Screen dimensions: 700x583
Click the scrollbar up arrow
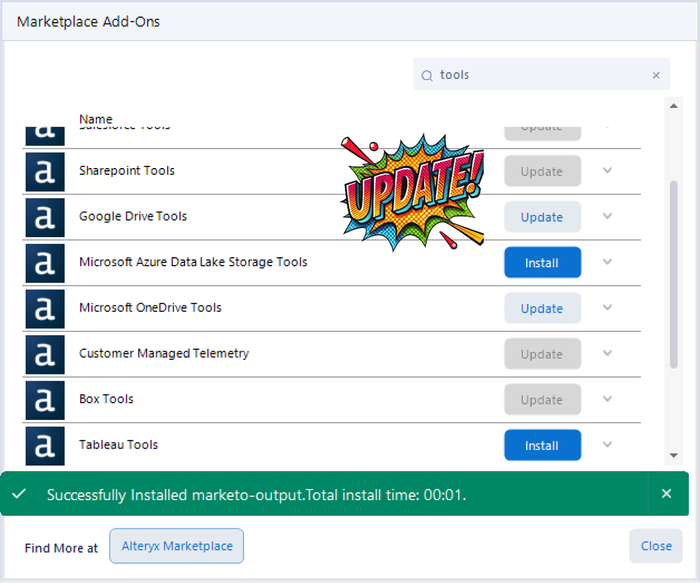(x=674, y=106)
